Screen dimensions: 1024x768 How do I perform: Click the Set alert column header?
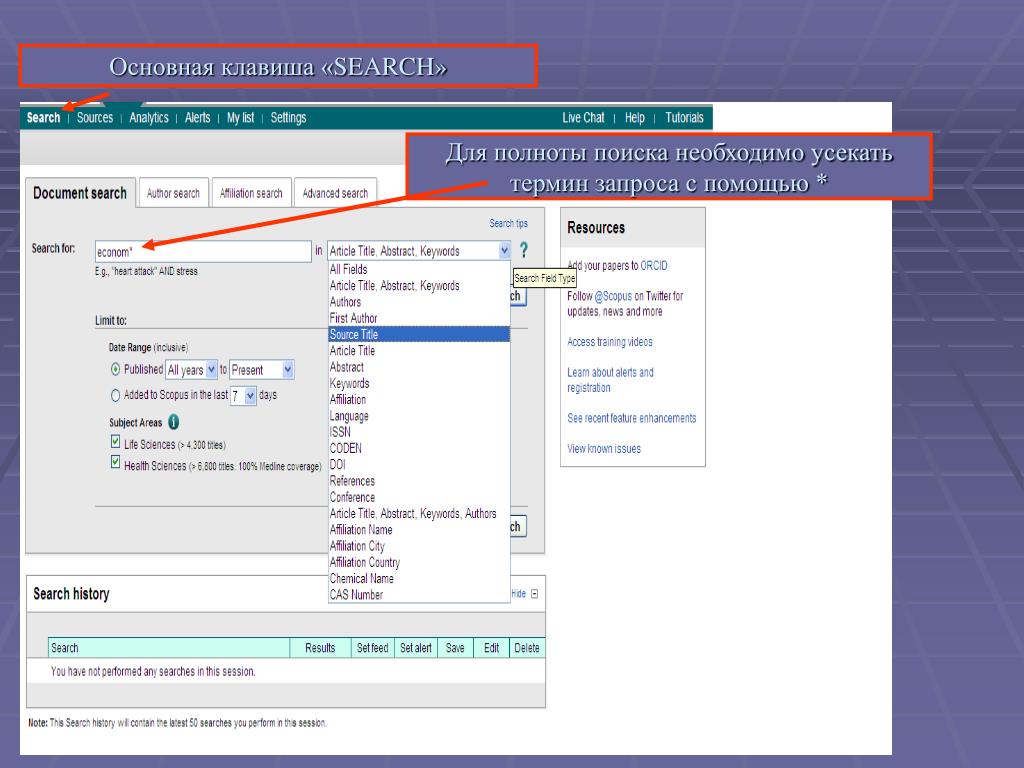[415, 648]
